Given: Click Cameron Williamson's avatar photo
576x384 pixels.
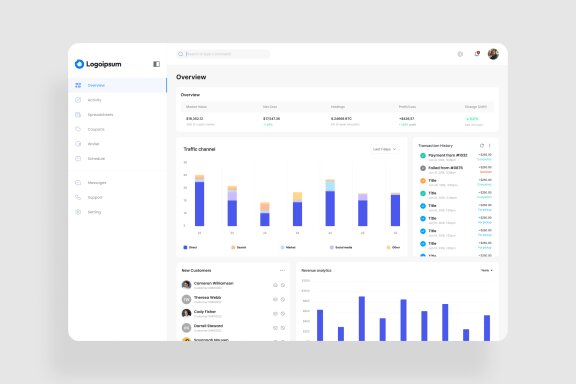Looking at the screenshot, I should (187, 285).
